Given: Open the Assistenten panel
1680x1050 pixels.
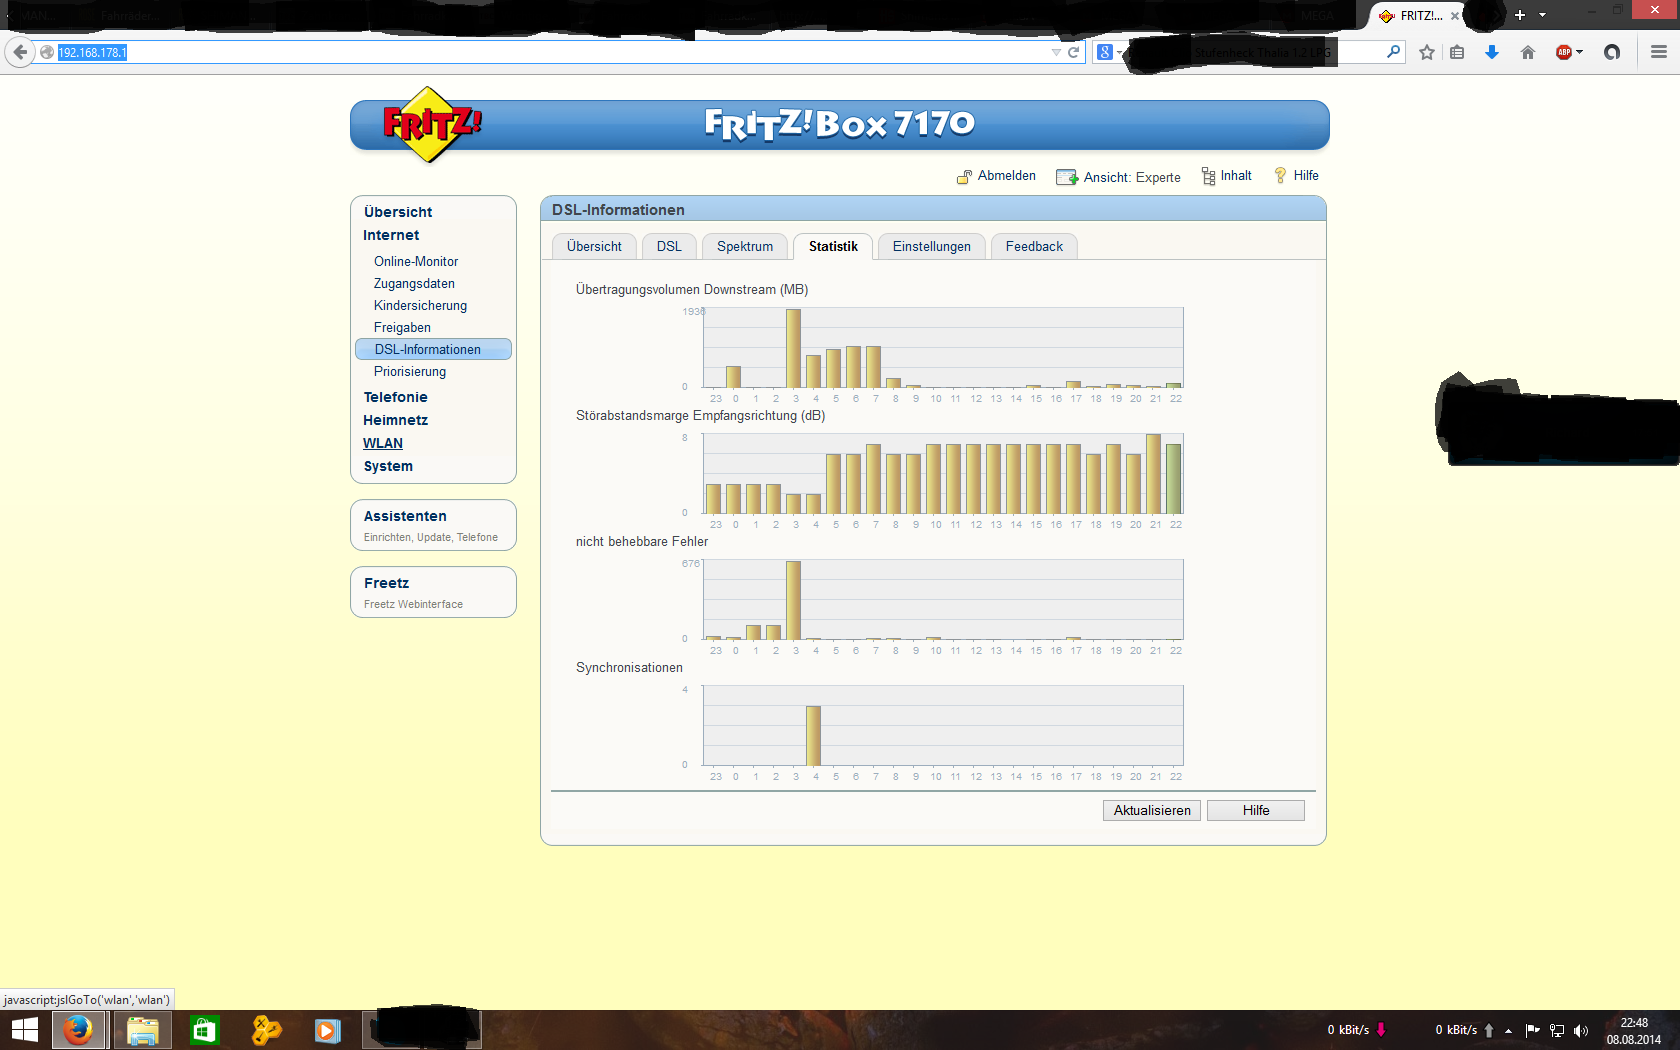Looking at the screenshot, I should pyautogui.click(x=433, y=525).
